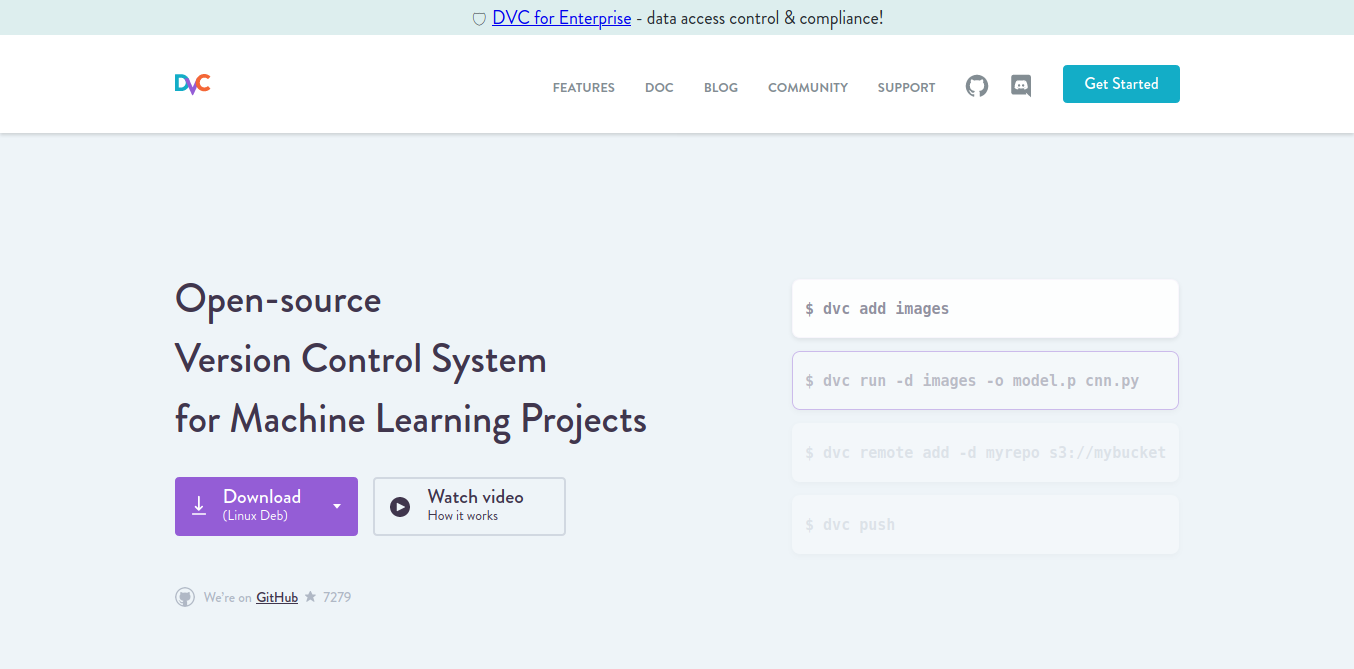Select the '$ dvc run -d images' command card
The height and width of the screenshot is (669, 1354).
point(985,380)
